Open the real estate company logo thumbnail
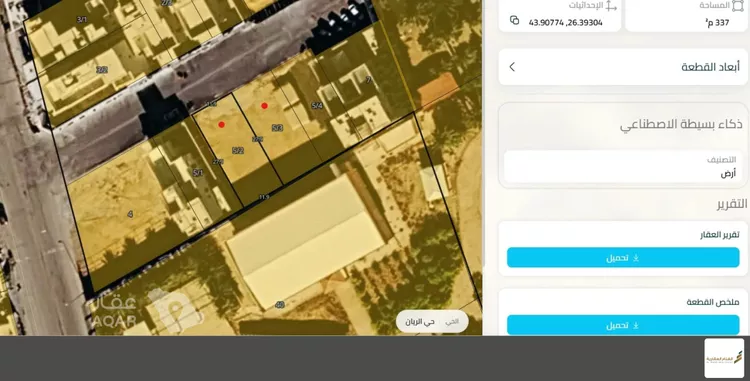The image size is (750, 381). coord(724,358)
